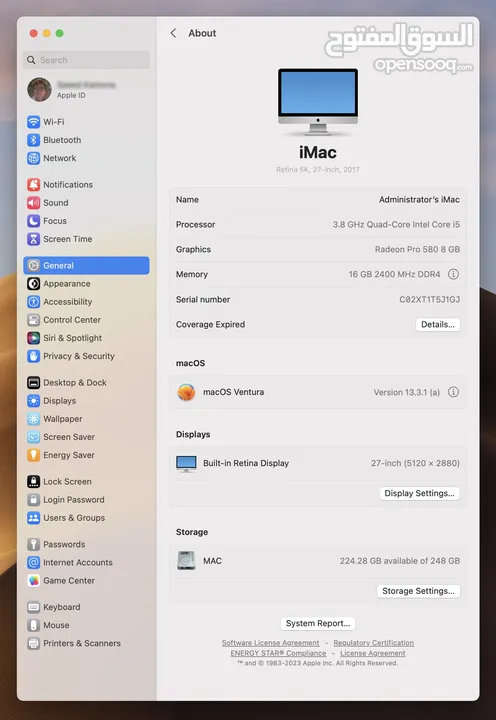Open ENERGY STAR Compliance link
Screen dimensions: 496x720
click(278, 653)
